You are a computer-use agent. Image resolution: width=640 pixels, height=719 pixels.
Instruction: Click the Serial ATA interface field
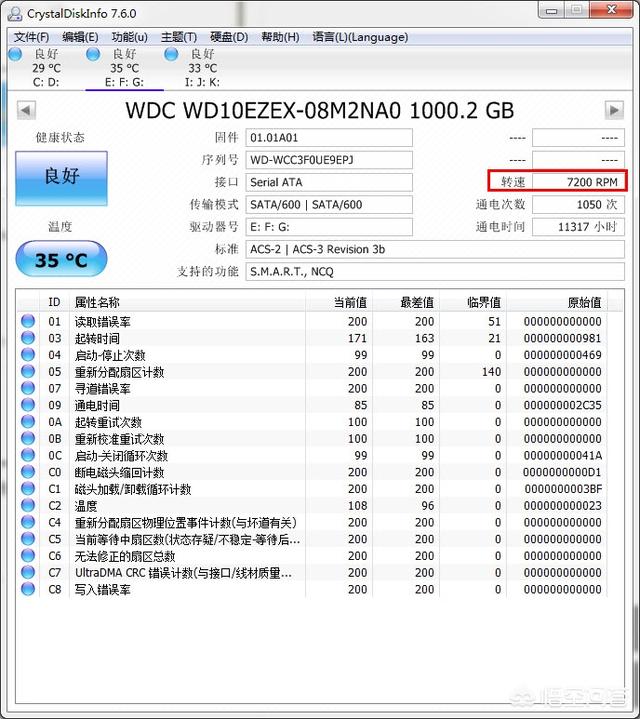click(x=329, y=182)
